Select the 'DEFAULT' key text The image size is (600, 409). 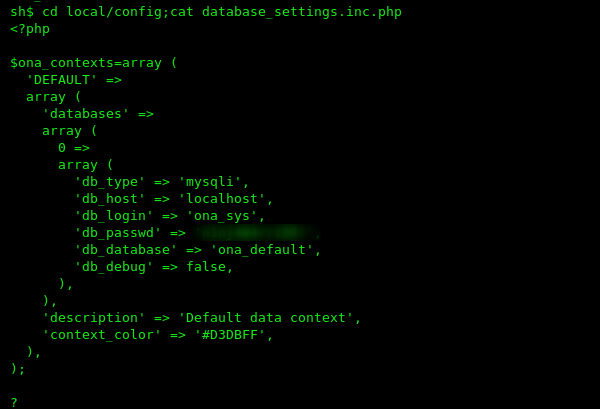[62, 80]
